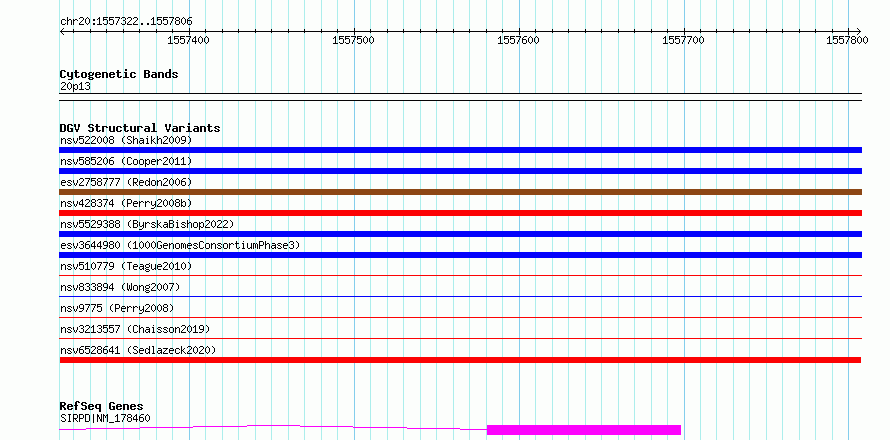Click the left arrowhead on the ruler
The width and height of the screenshot is (890, 440).
tap(62, 31)
